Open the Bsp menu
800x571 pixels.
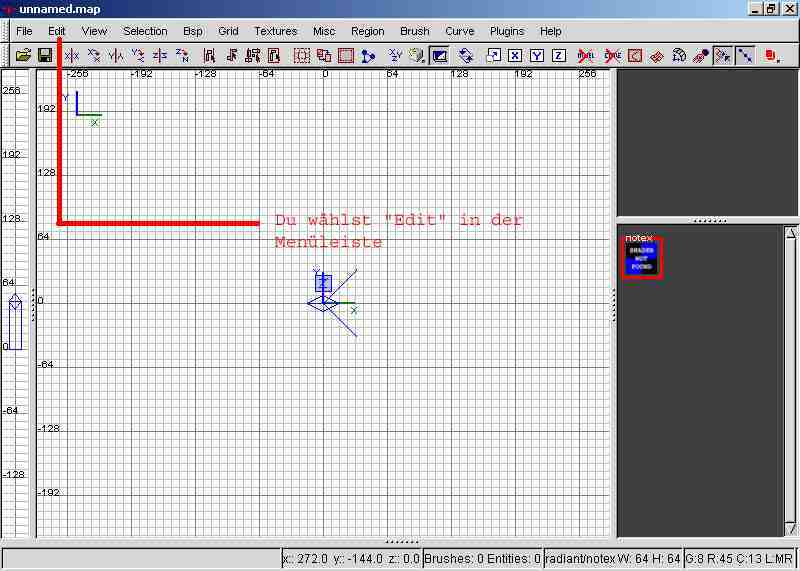coord(193,31)
